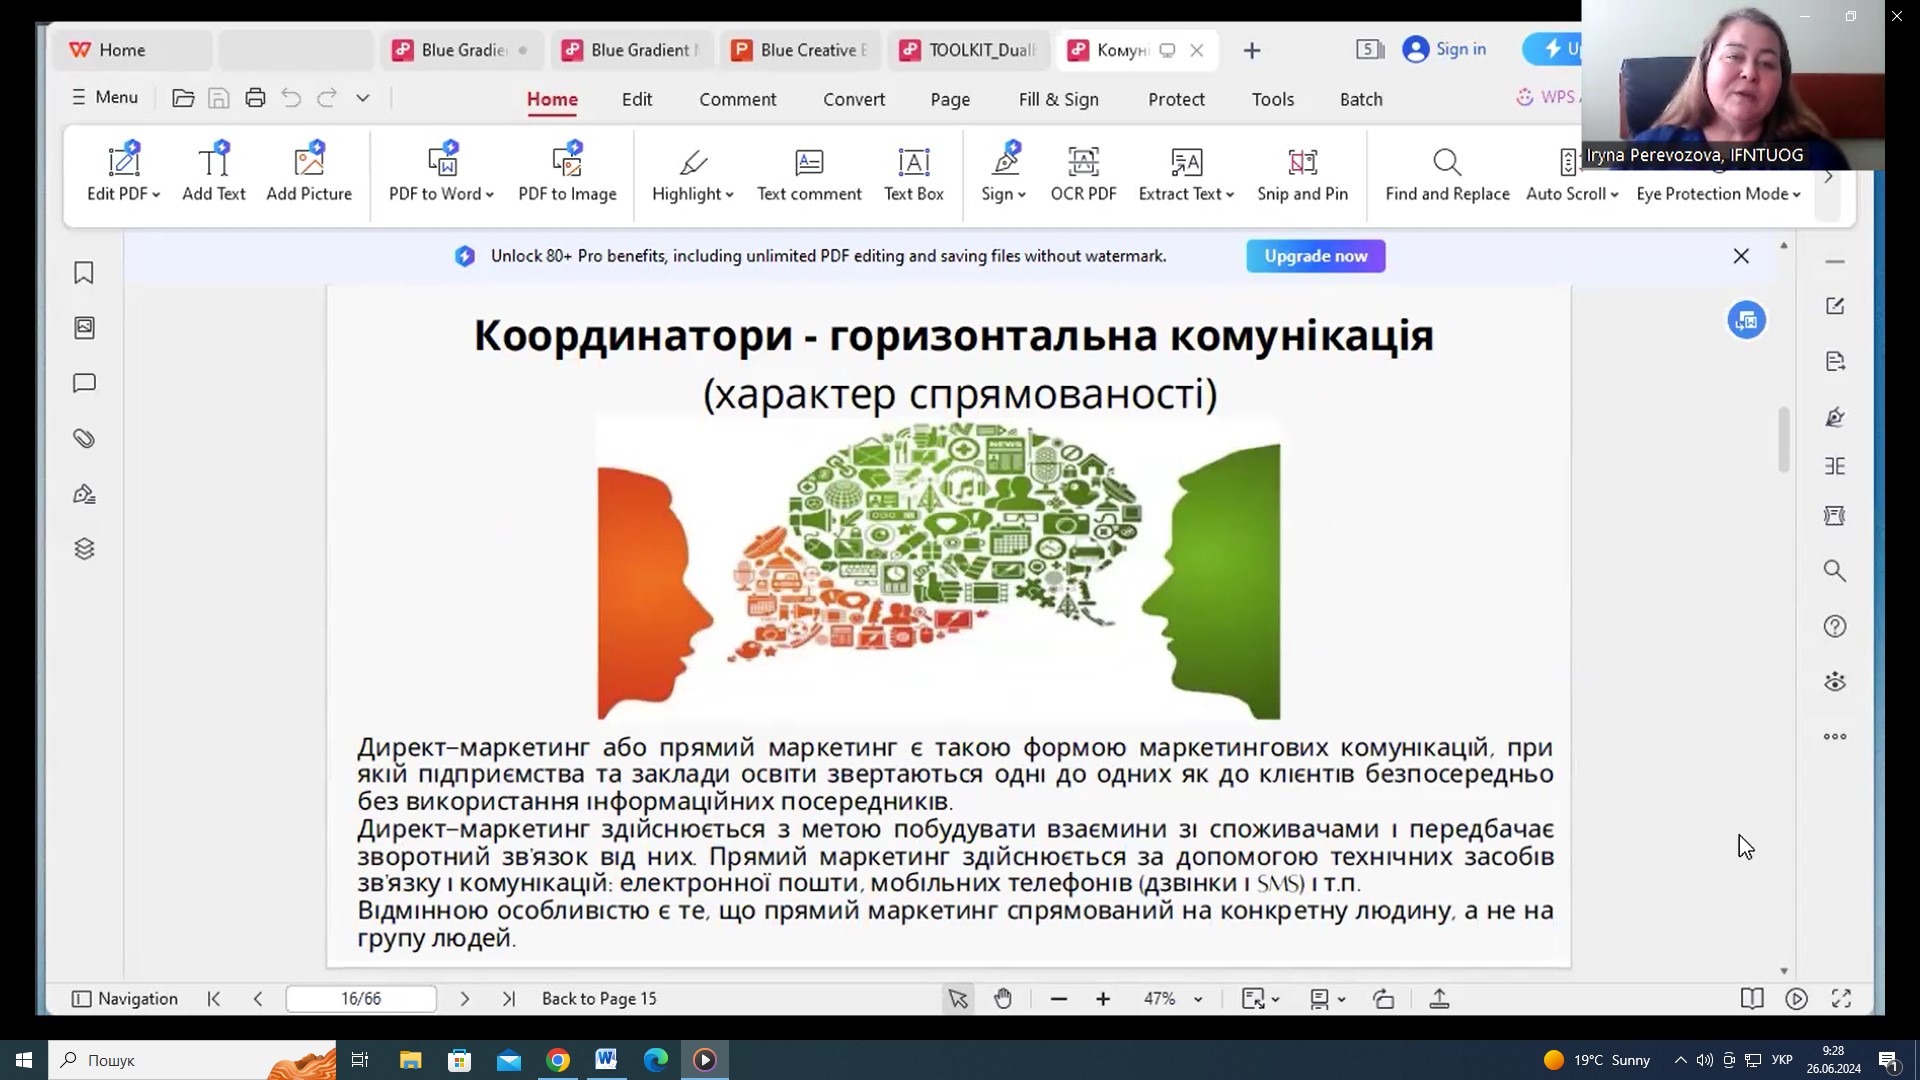Toggle the Navigation pane
The width and height of the screenshot is (1920, 1080).
(x=125, y=999)
